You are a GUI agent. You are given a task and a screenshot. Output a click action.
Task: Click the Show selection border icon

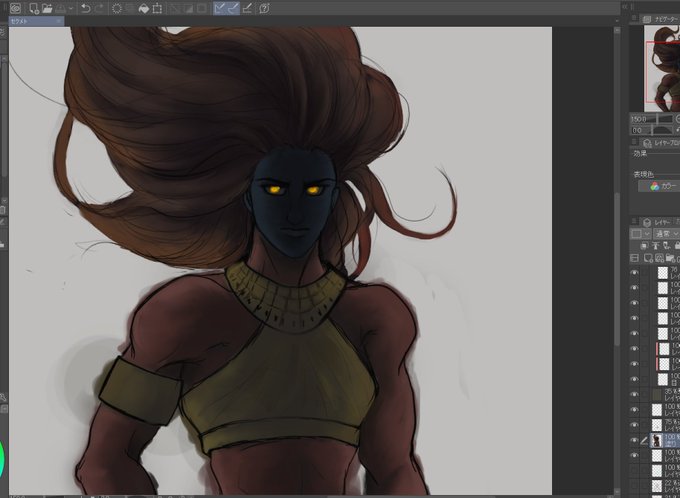202,8
